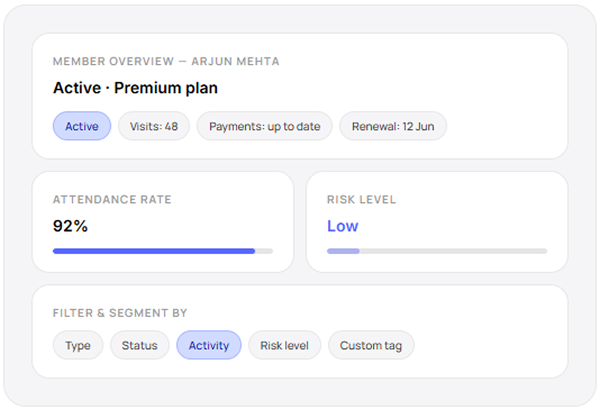Click the attendance rate progress bar

tap(162, 251)
